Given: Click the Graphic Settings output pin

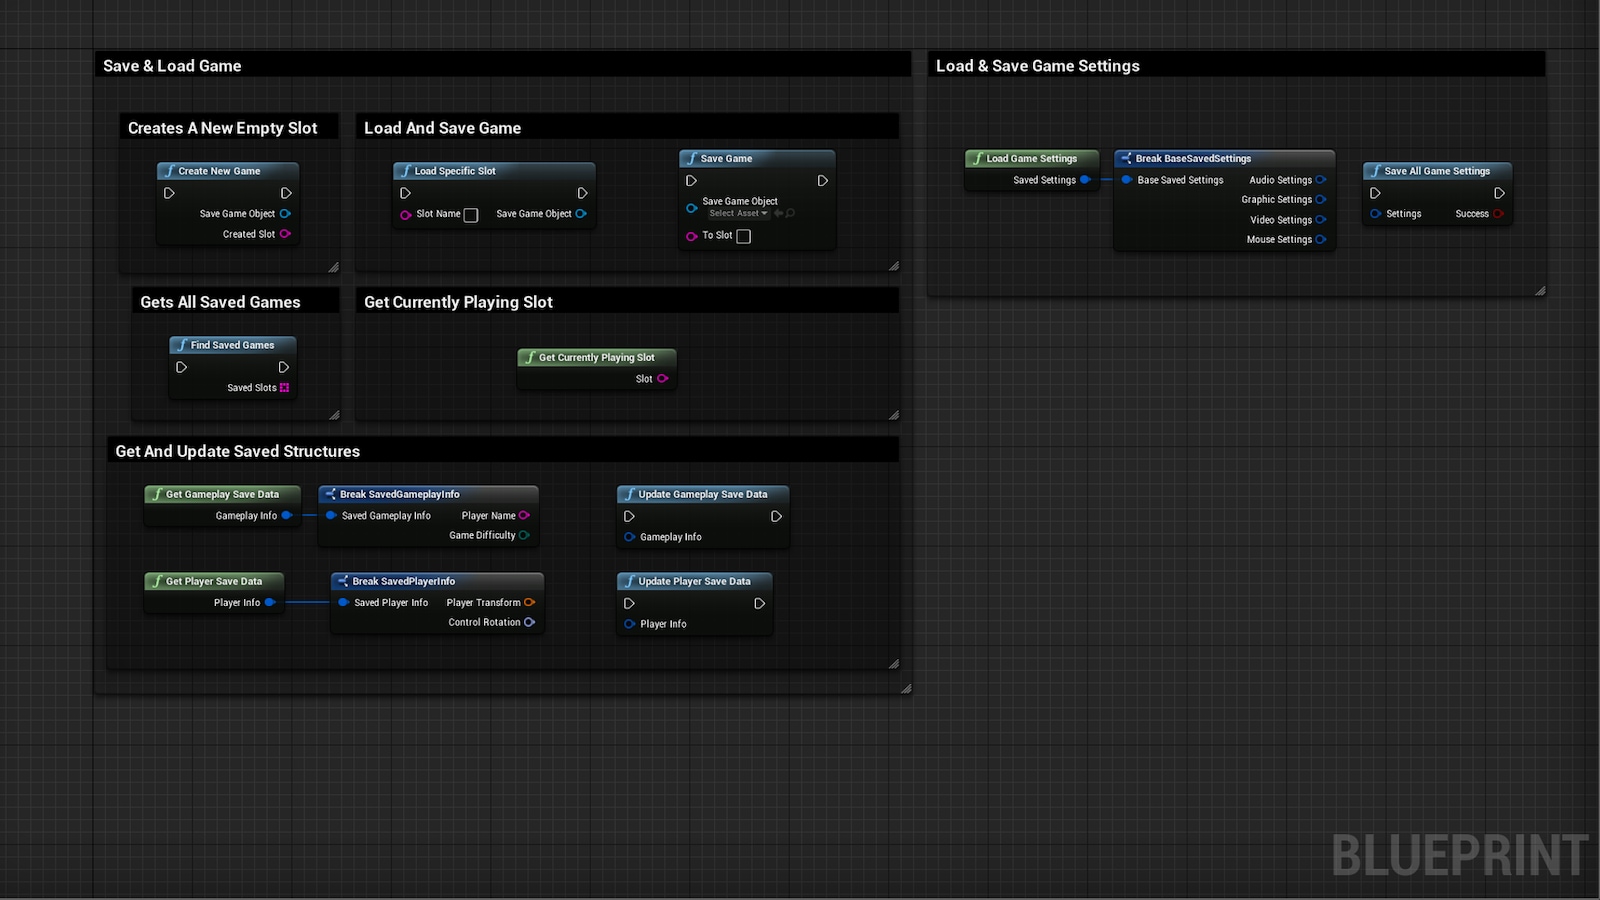Looking at the screenshot, I should pos(1321,200).
